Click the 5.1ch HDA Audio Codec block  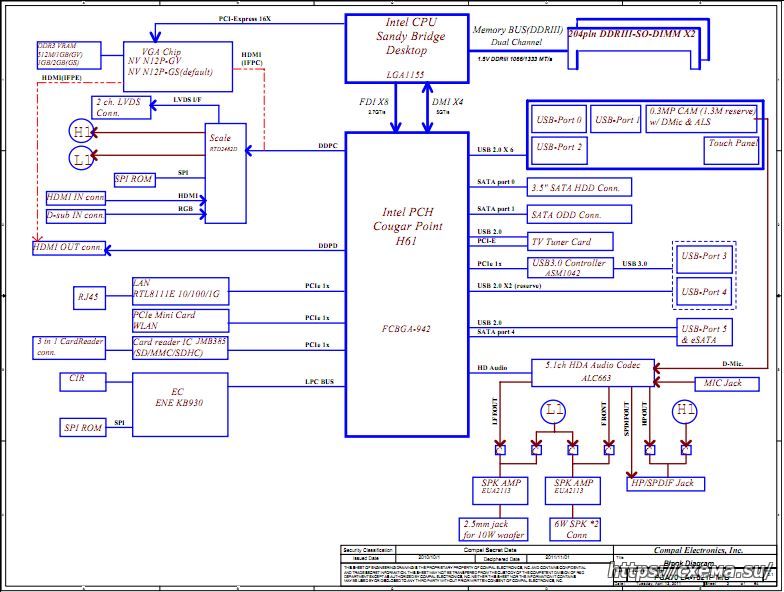592,369
